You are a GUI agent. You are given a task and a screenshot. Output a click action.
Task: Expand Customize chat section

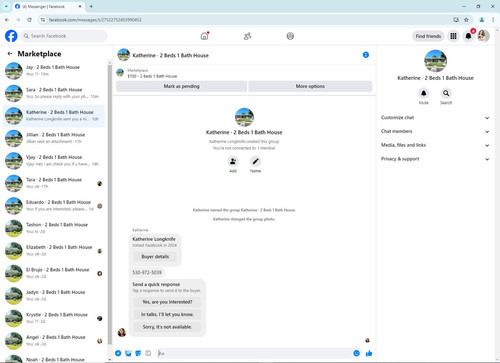(435, 118)
